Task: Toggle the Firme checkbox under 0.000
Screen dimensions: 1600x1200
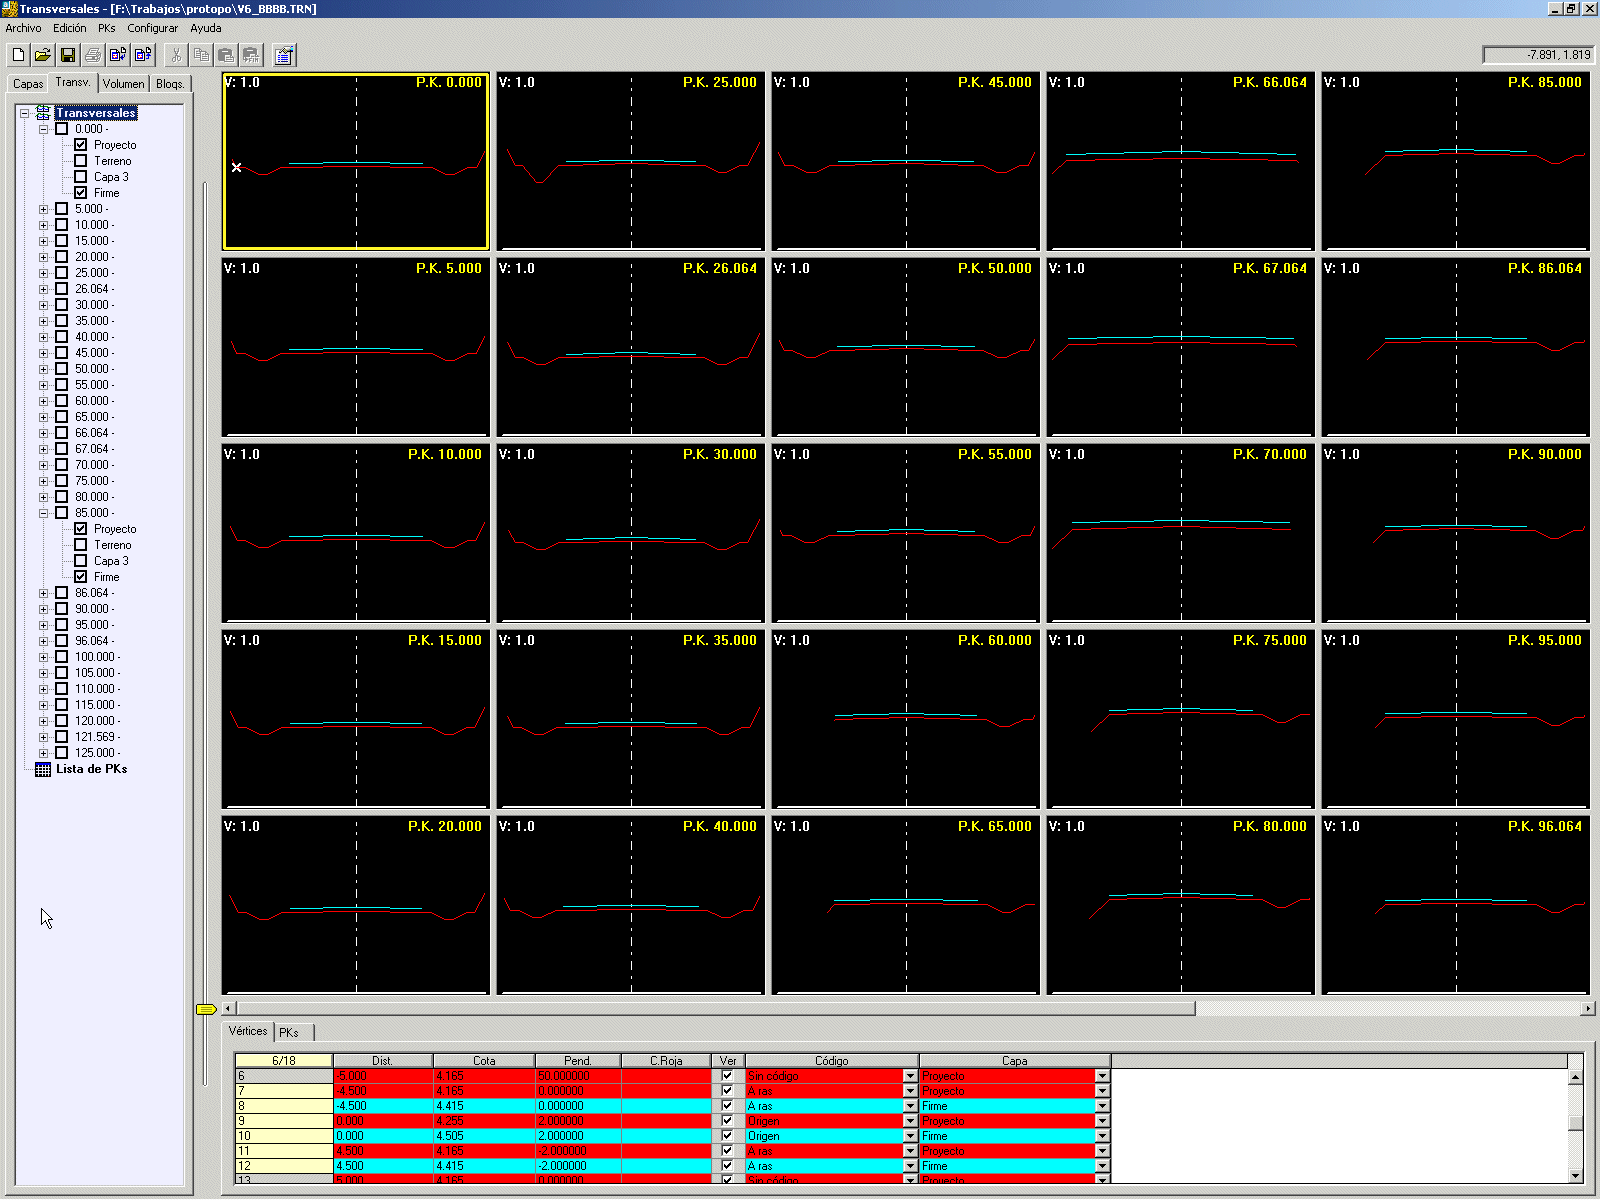Action: 81,193
